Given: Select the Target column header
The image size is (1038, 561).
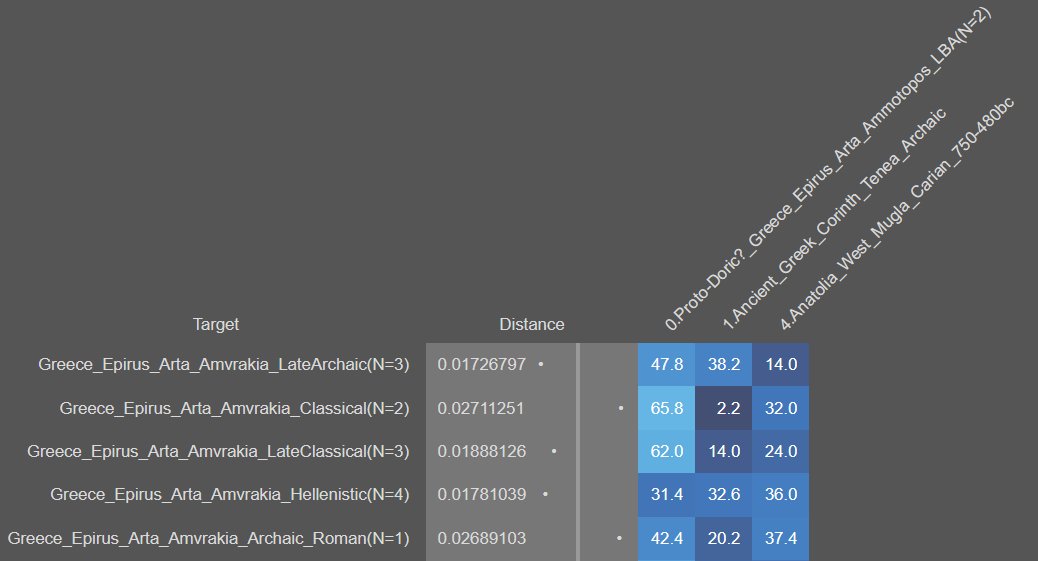Looking at the screenshot, I should 216,325.
